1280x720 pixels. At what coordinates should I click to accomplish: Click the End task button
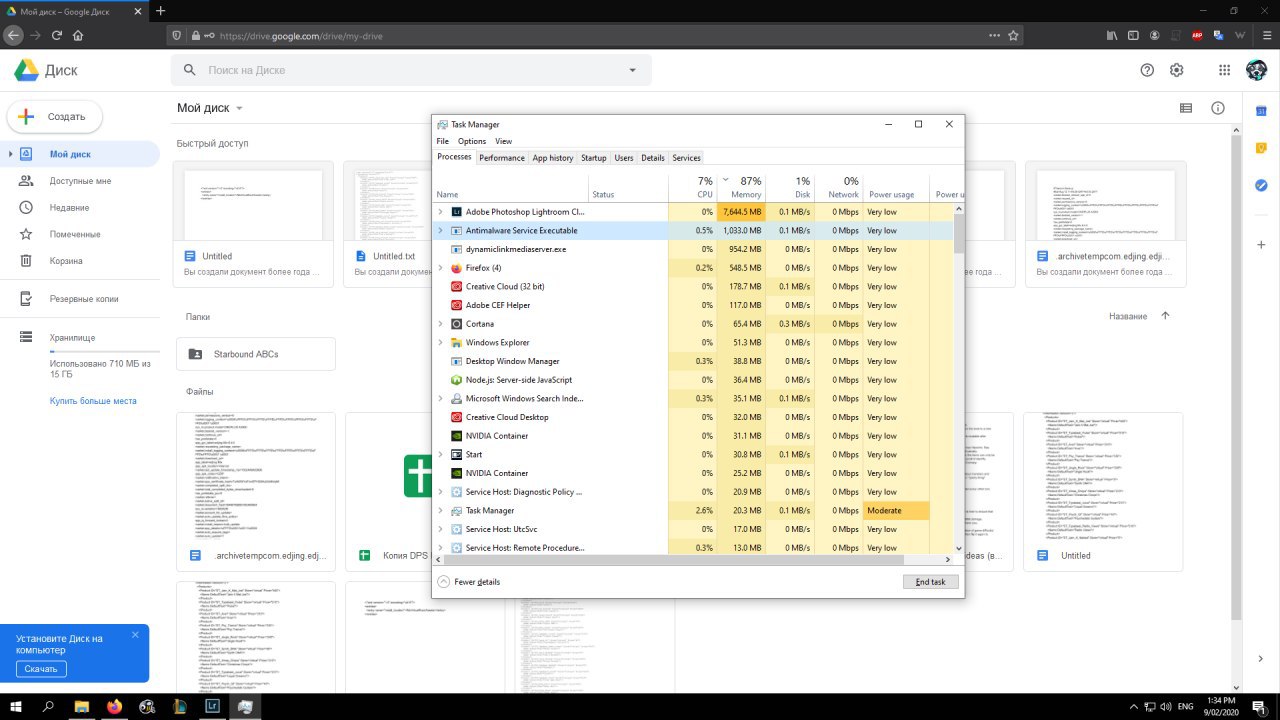click(930, 582)
